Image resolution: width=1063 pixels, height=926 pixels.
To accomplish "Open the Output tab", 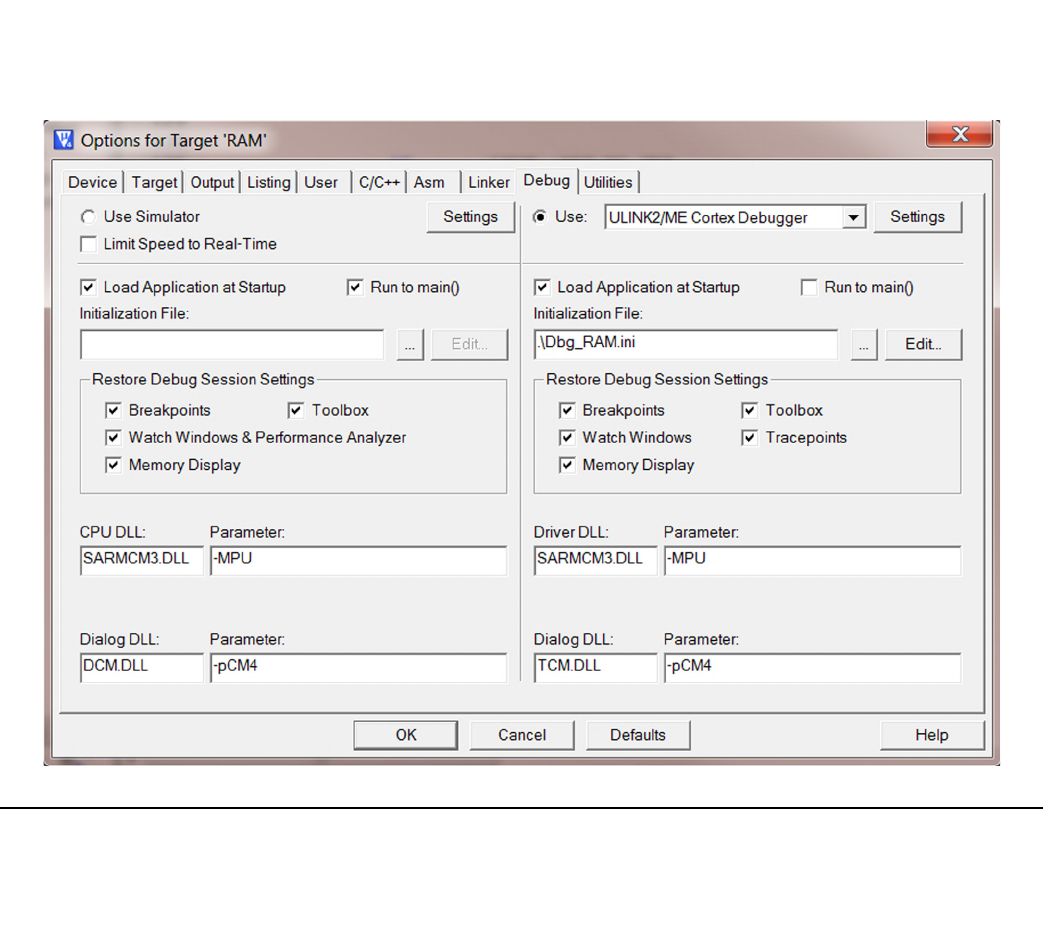I will [x=212, y=182].
